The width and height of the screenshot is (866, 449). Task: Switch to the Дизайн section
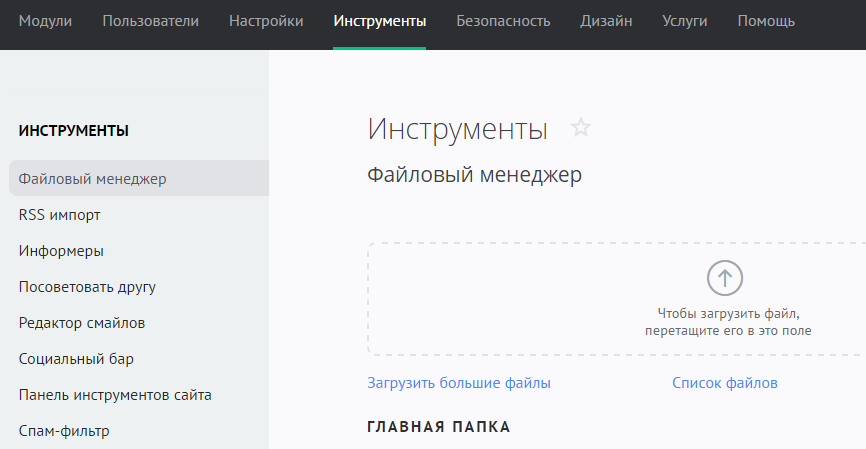(x=606, y=21)
